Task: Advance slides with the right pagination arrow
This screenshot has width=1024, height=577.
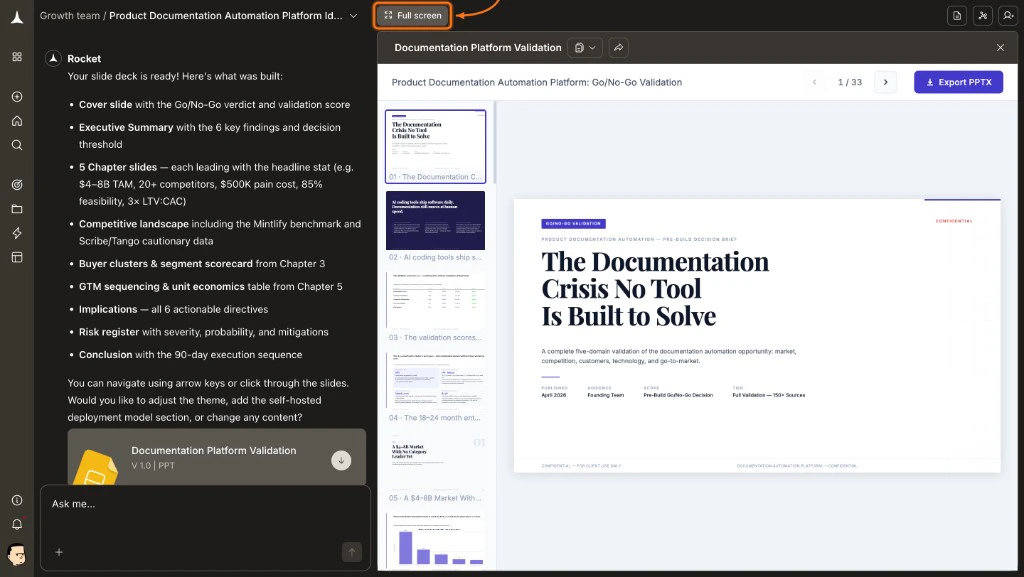Action: 885,83
